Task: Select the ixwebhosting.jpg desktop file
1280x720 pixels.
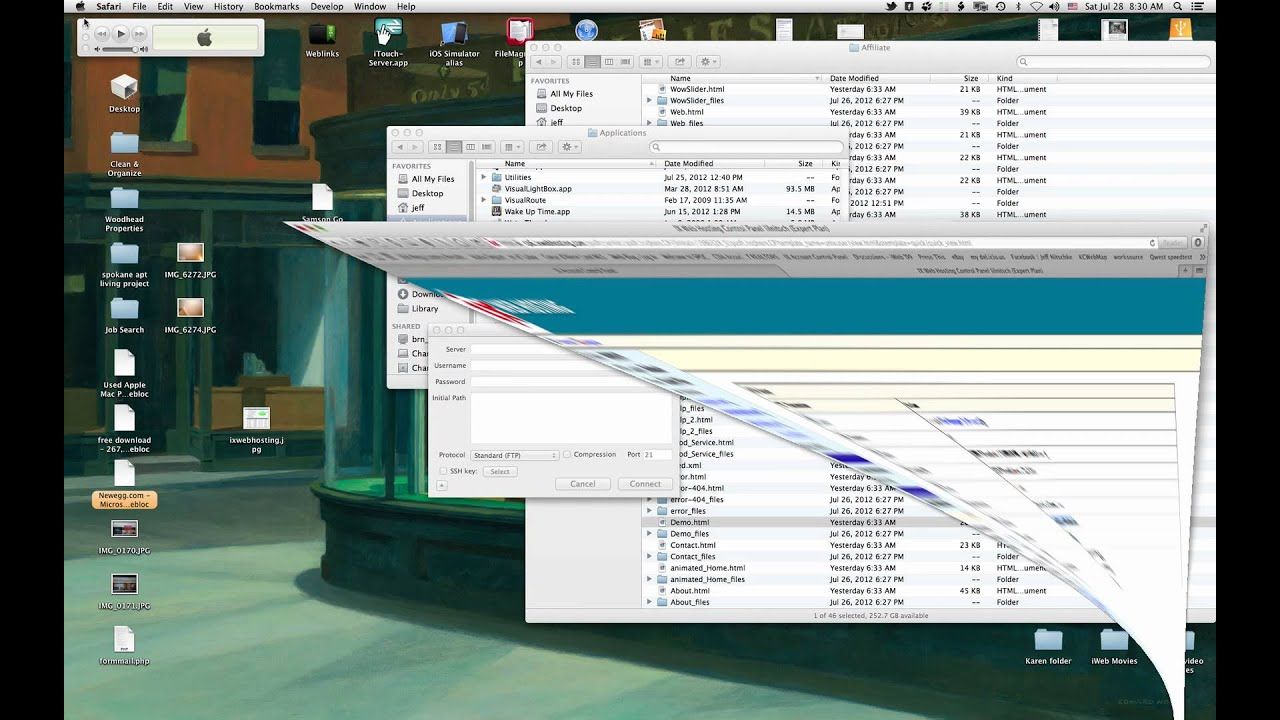Action: (x=257, y=429)
